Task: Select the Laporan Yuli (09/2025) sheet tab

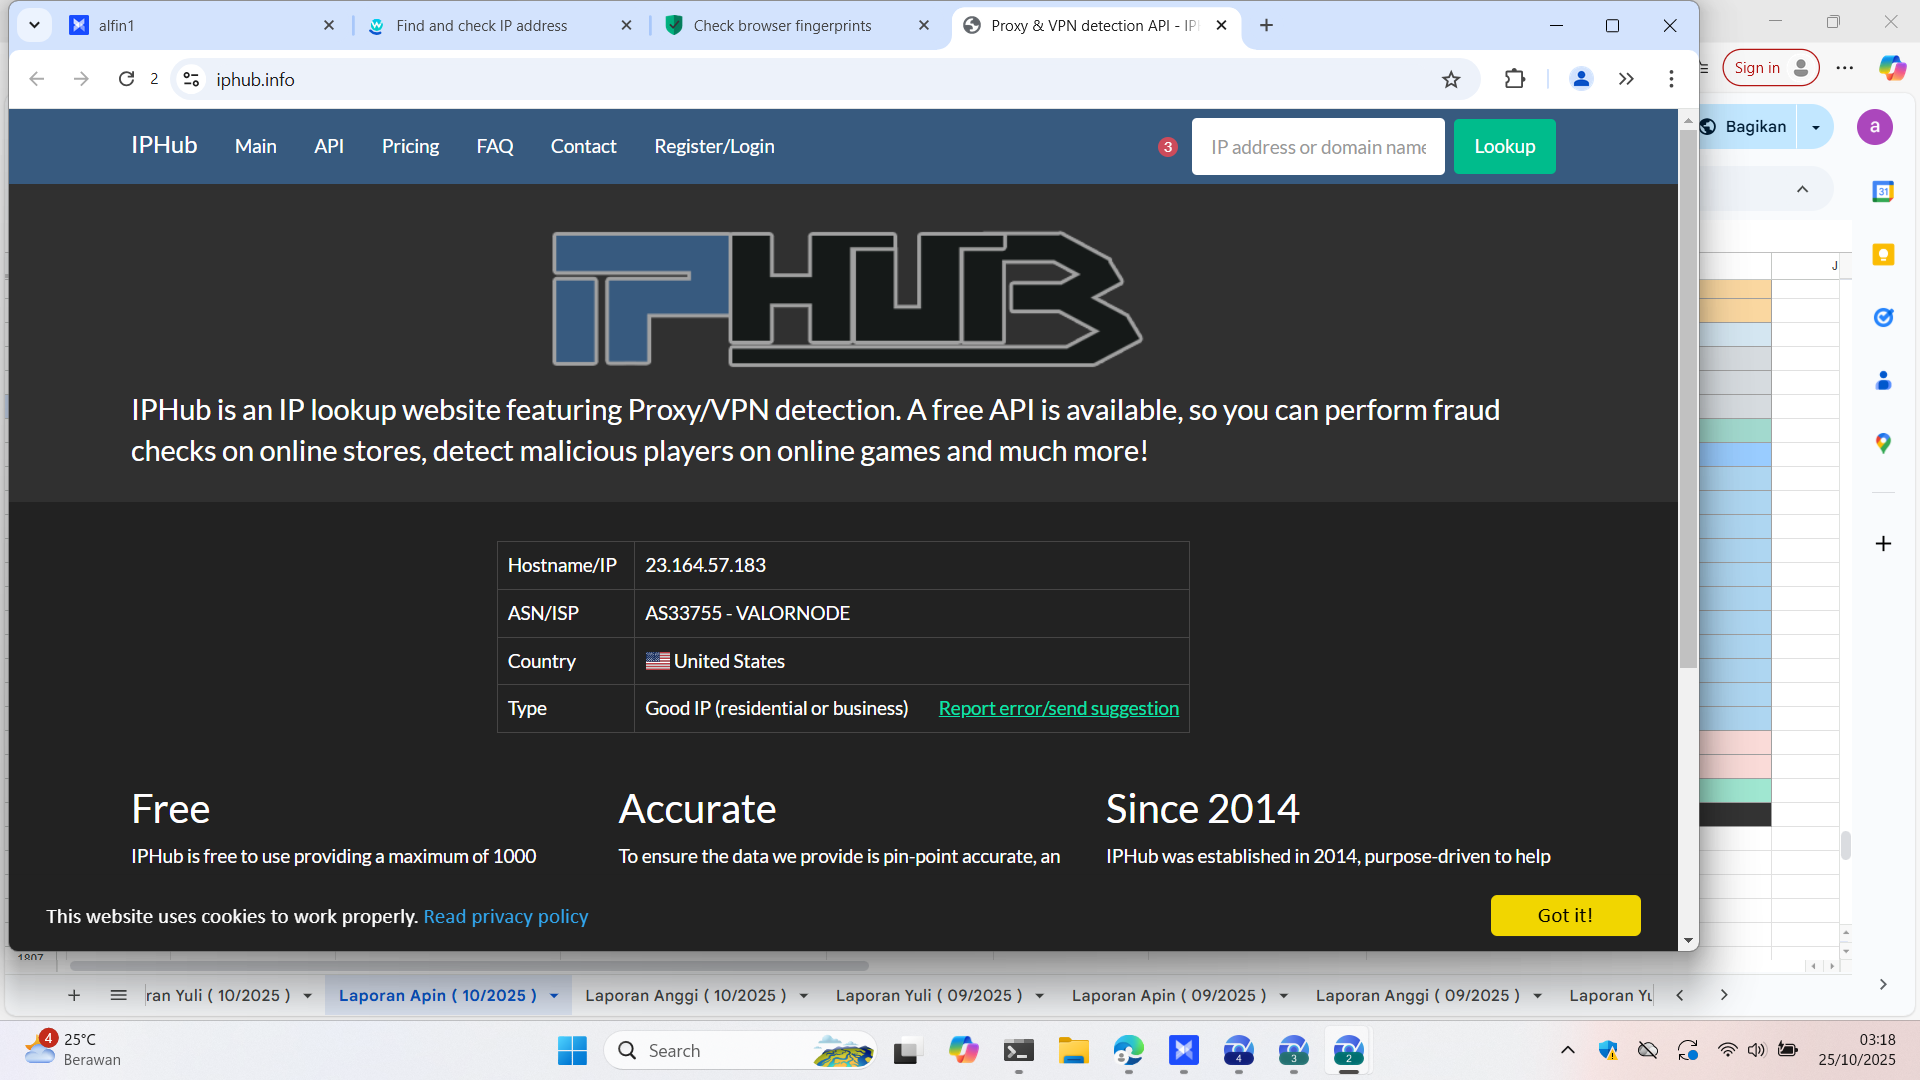Action: pyautogui.click(x=929, y=995)
